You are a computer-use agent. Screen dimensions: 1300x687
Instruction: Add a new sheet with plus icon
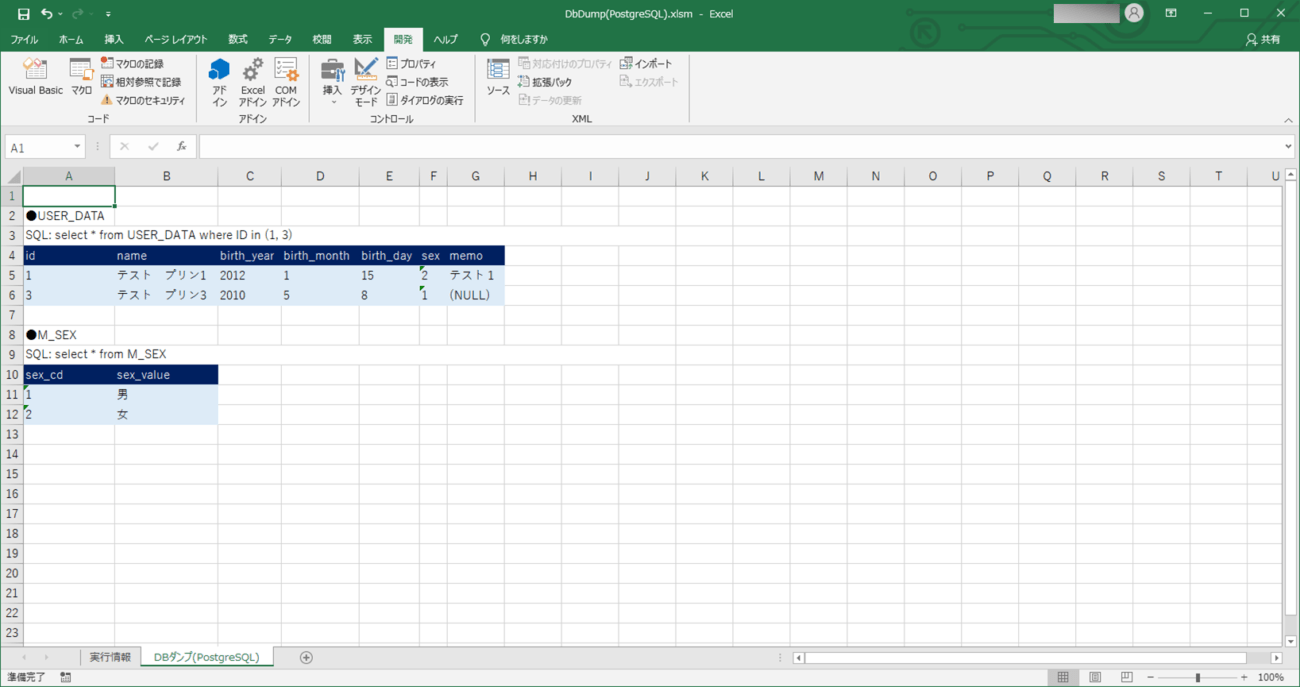(306, 657)
